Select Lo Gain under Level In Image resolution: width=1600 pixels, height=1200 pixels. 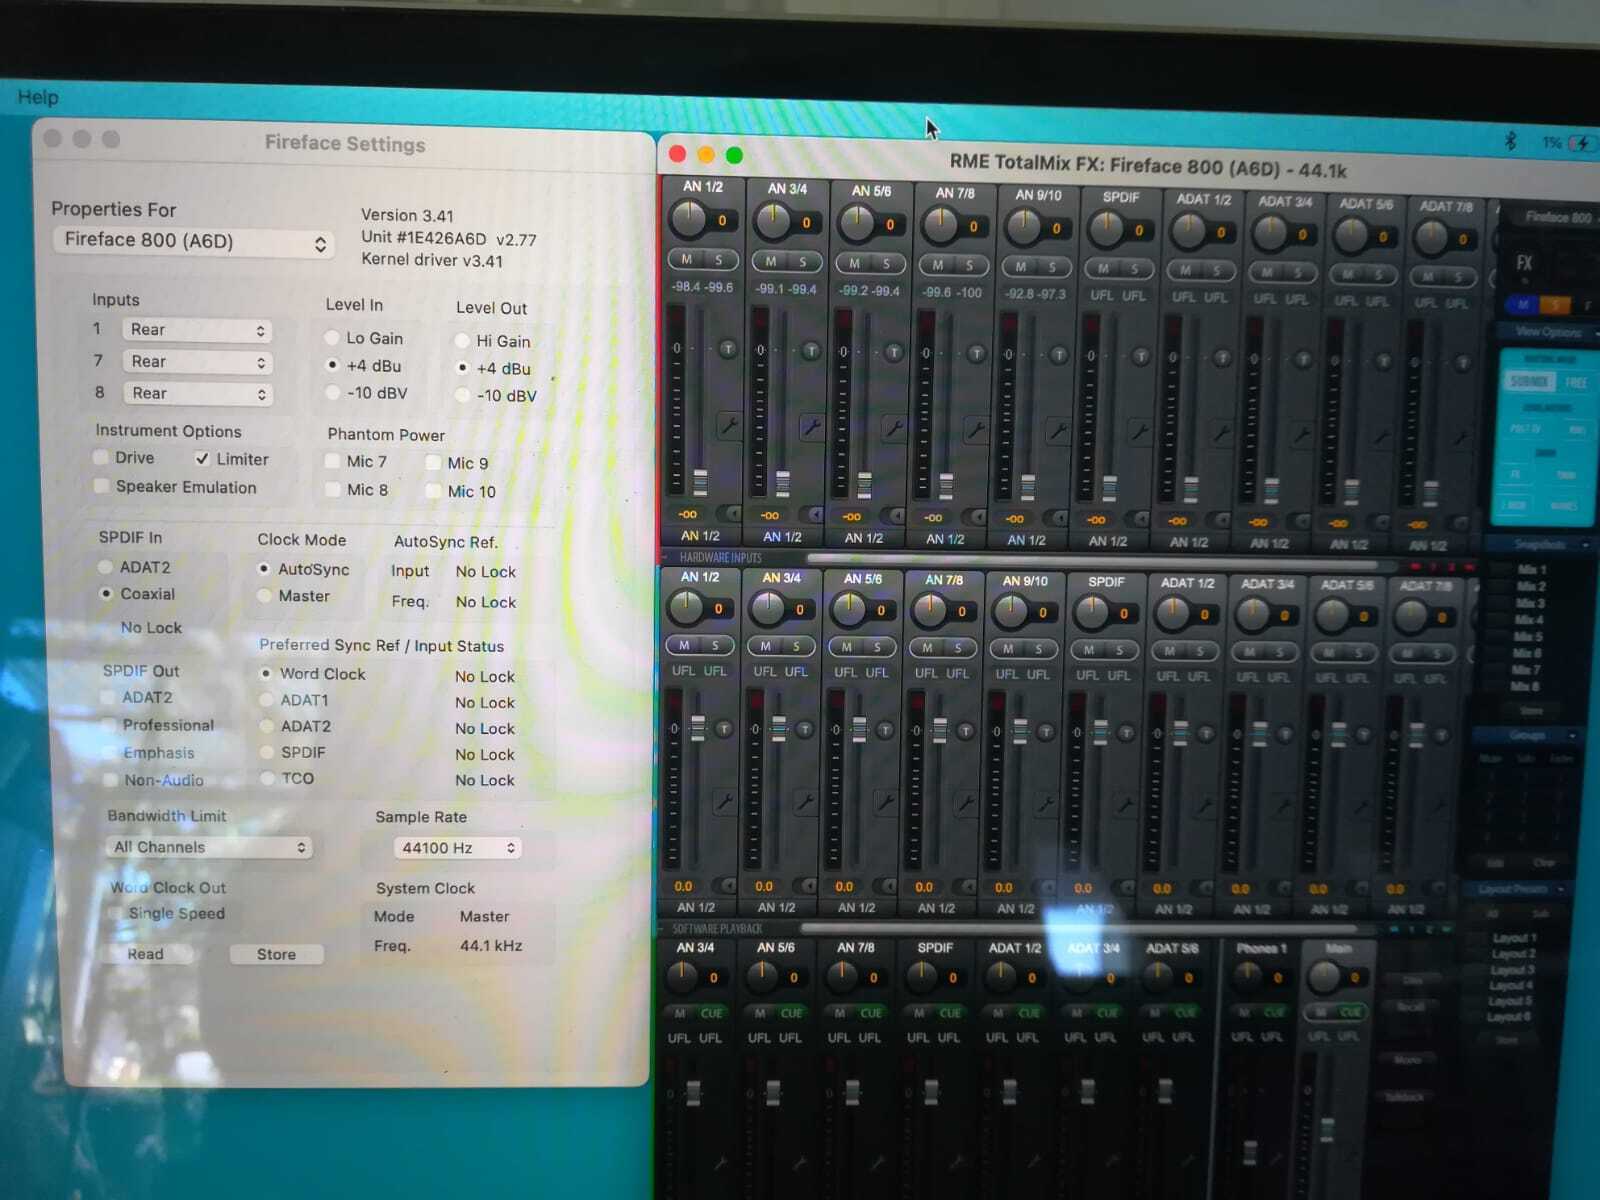(x=332, y=338)
